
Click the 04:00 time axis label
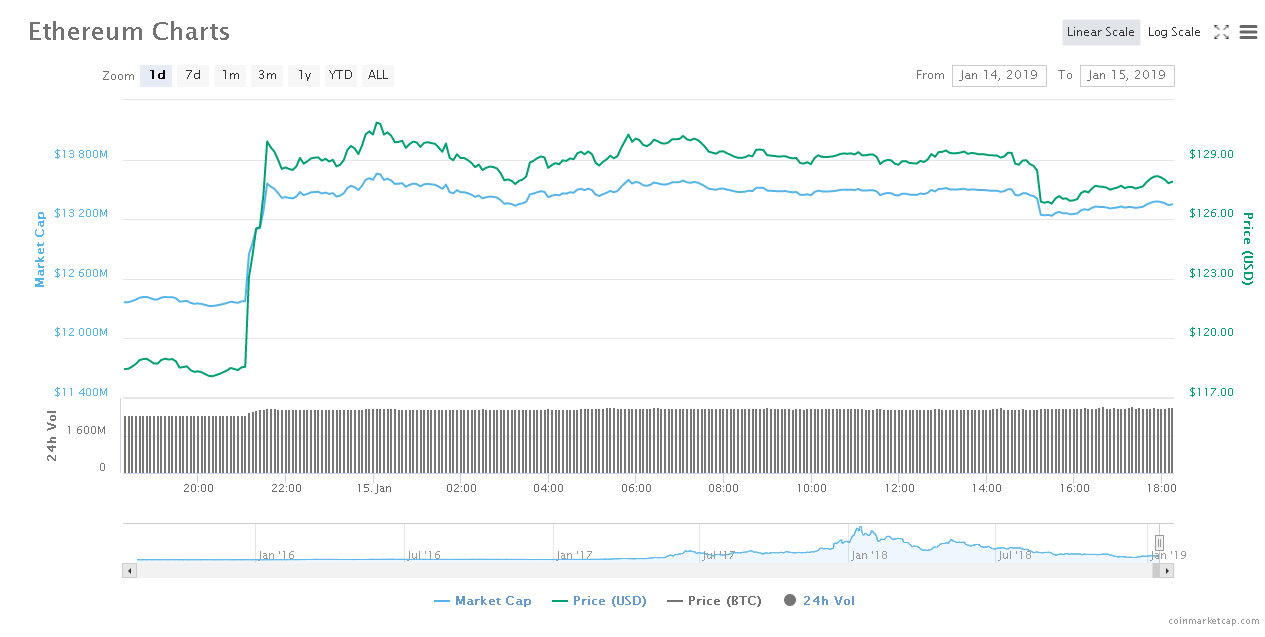pos(549,488)
